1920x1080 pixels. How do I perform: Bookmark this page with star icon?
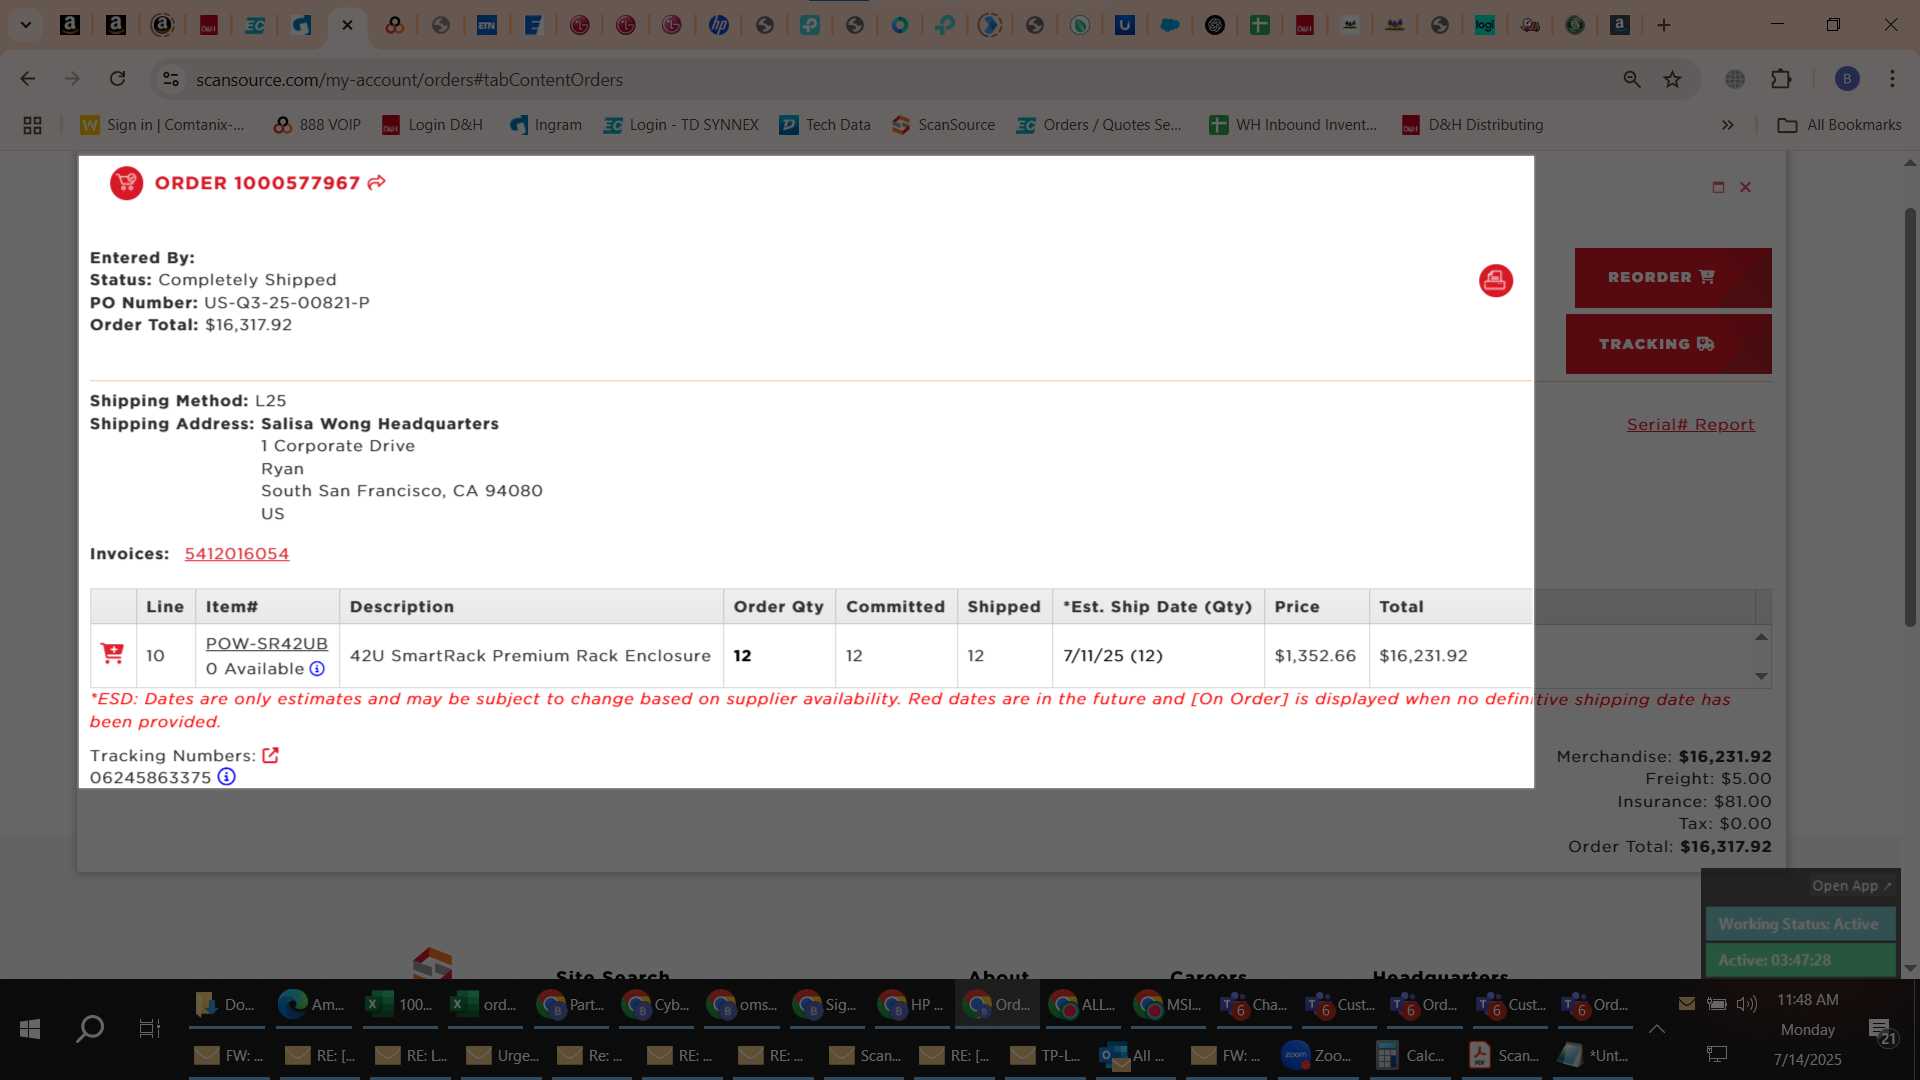(x=1672, y=79)
